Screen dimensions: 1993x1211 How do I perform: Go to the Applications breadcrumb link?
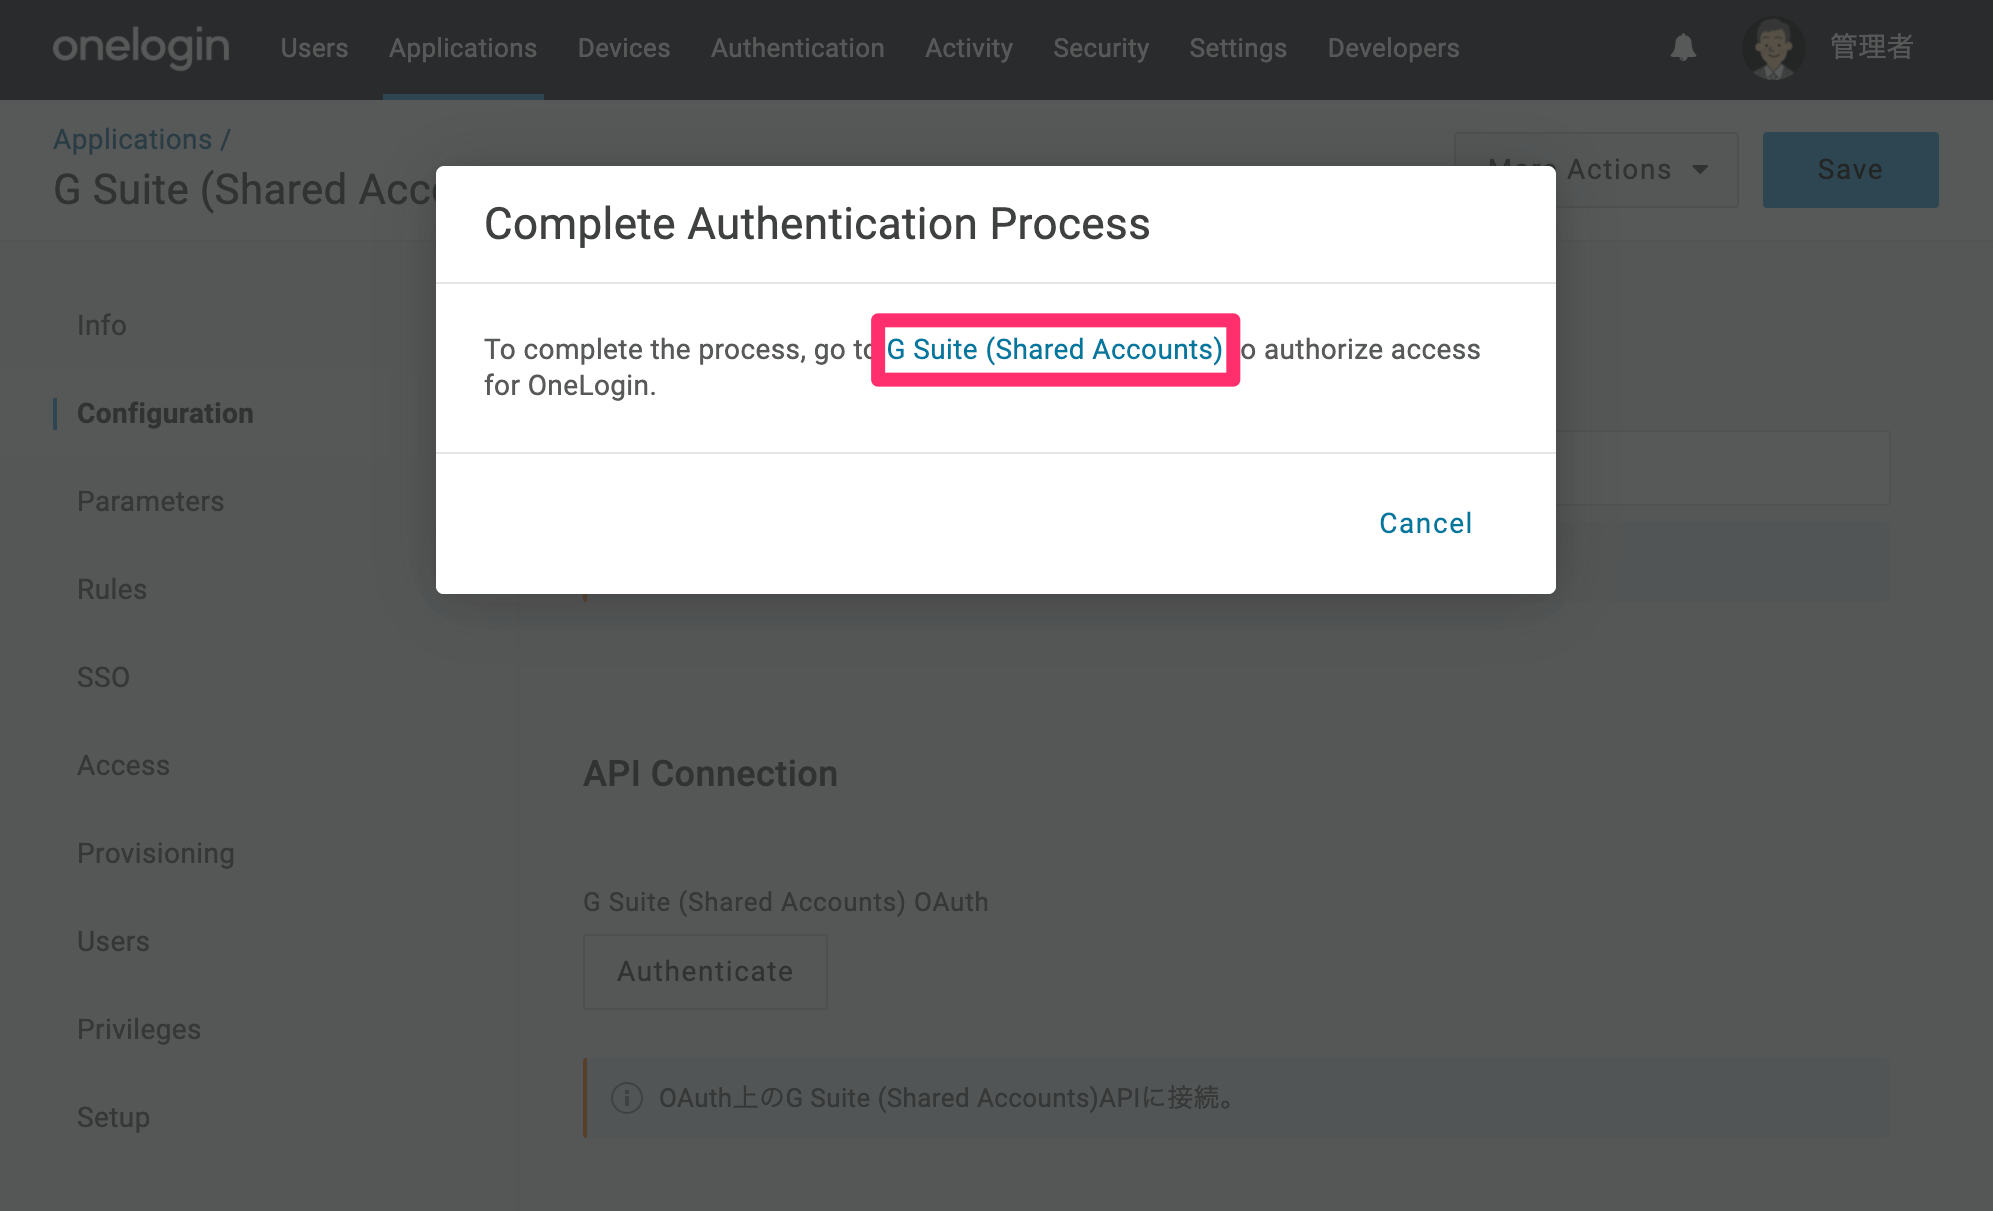(x=133, y=139)
